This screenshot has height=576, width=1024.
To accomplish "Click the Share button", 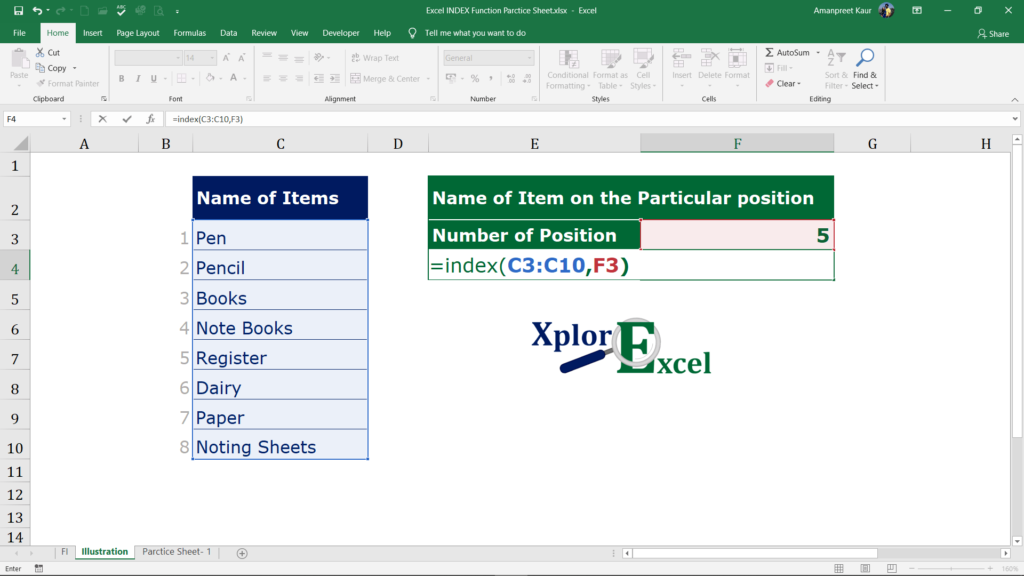I will point(992,32).
